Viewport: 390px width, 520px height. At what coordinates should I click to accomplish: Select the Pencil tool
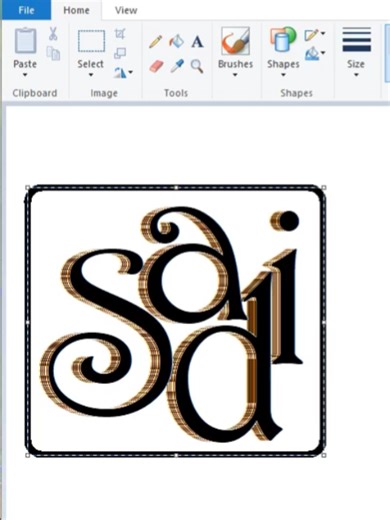click(x=155, y=42)
